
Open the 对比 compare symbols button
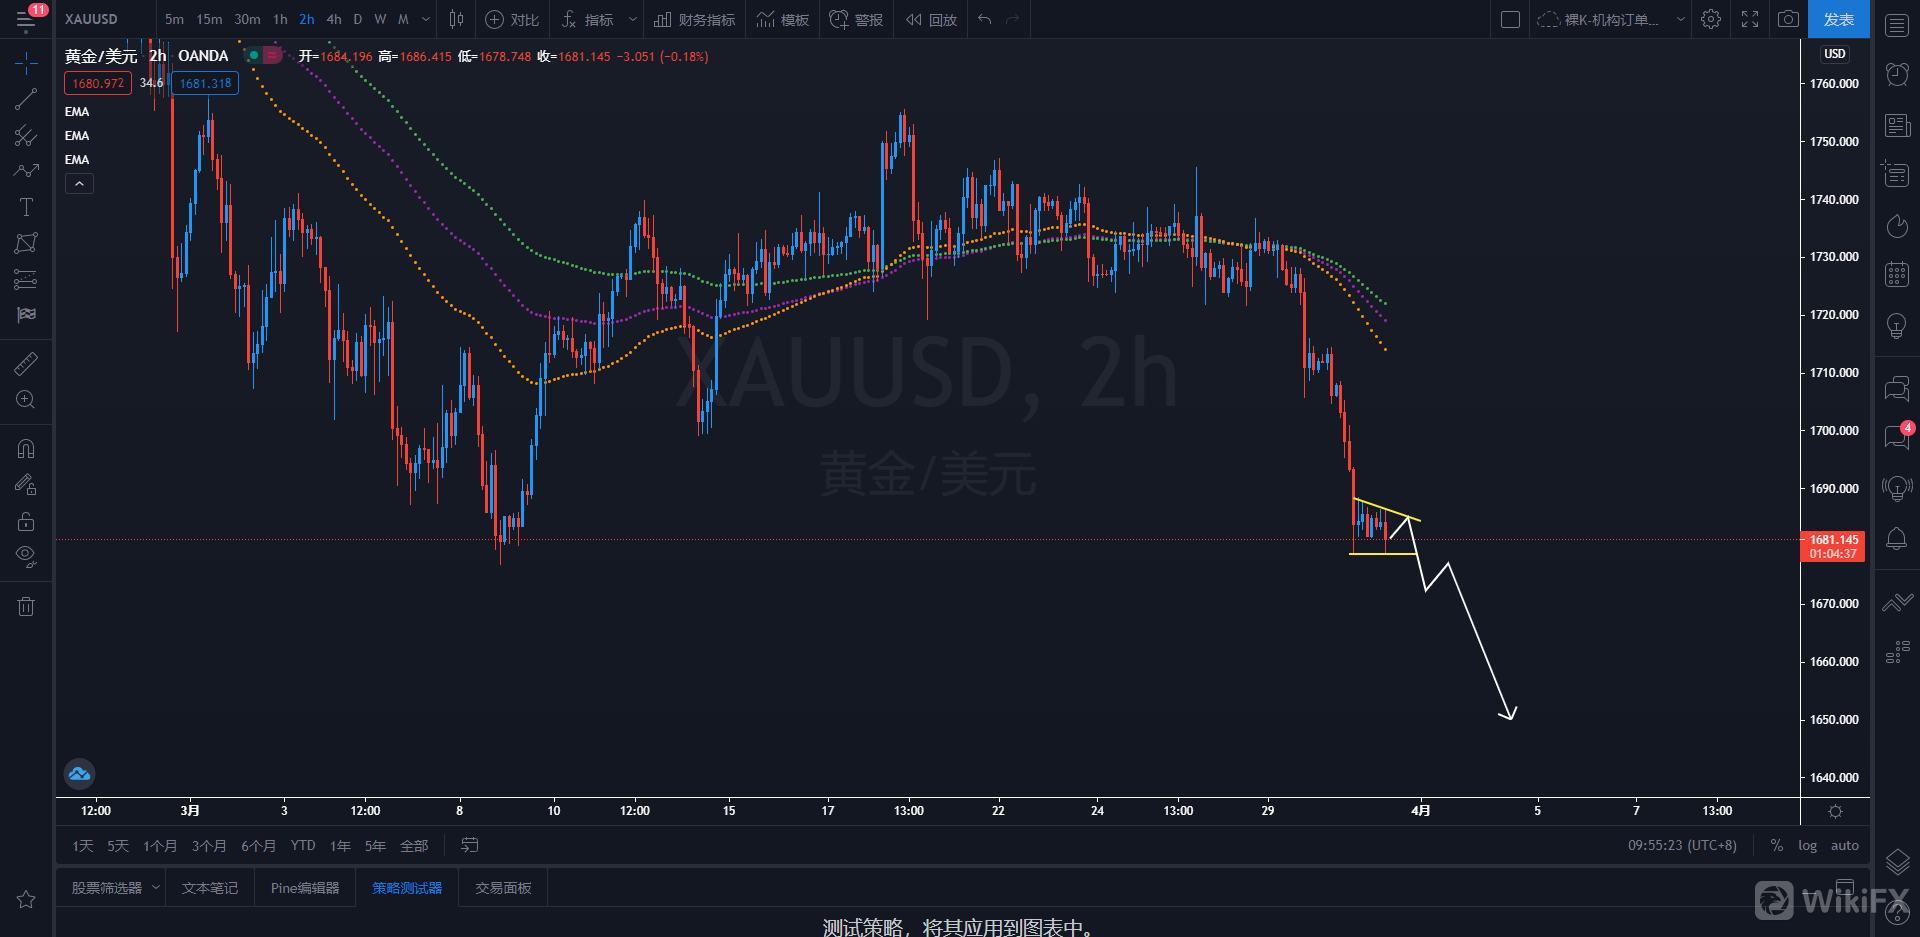pyautogui.click(x=512, y=19)
